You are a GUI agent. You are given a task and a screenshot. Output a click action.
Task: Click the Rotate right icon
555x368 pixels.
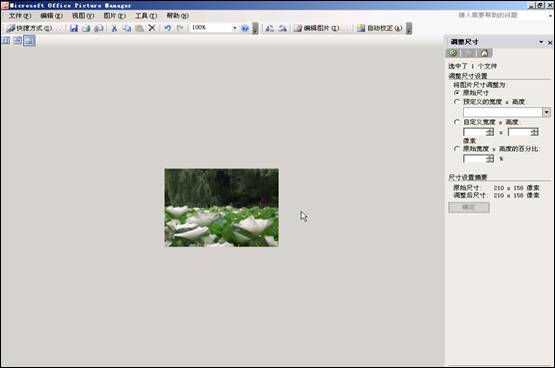(x=282, y=28)
